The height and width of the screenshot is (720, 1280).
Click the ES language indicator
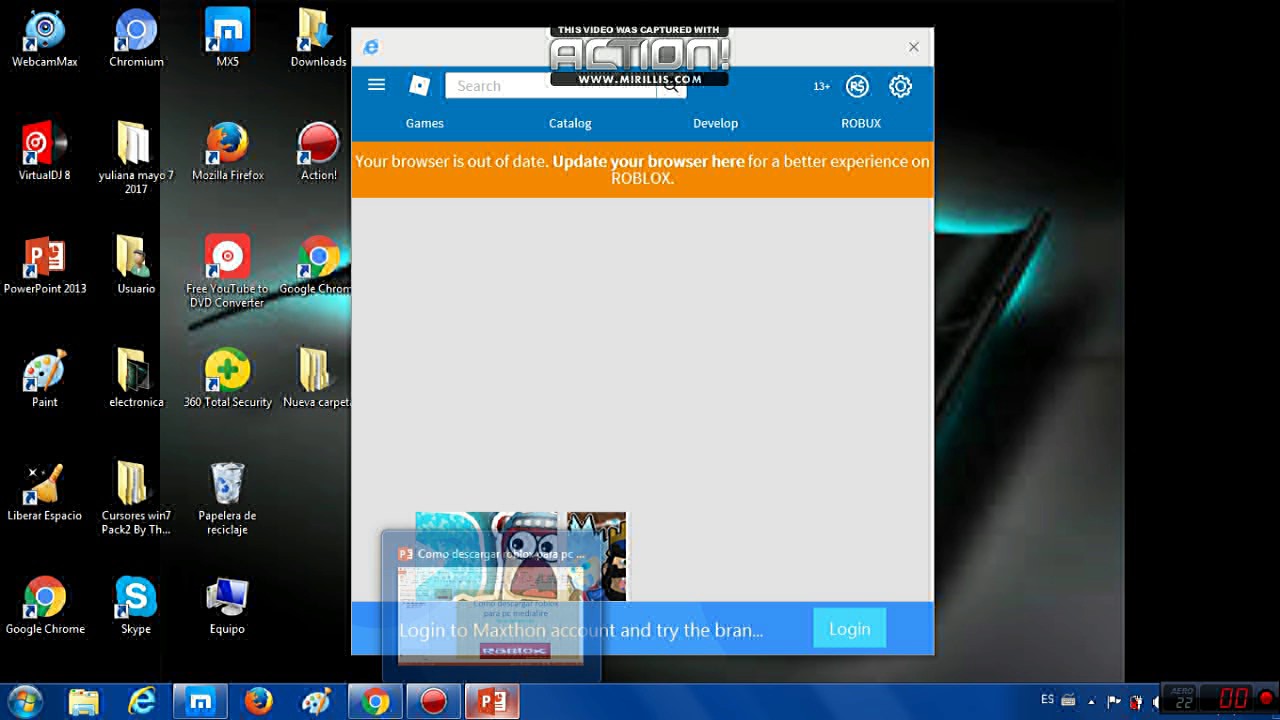click(1047, 700)
